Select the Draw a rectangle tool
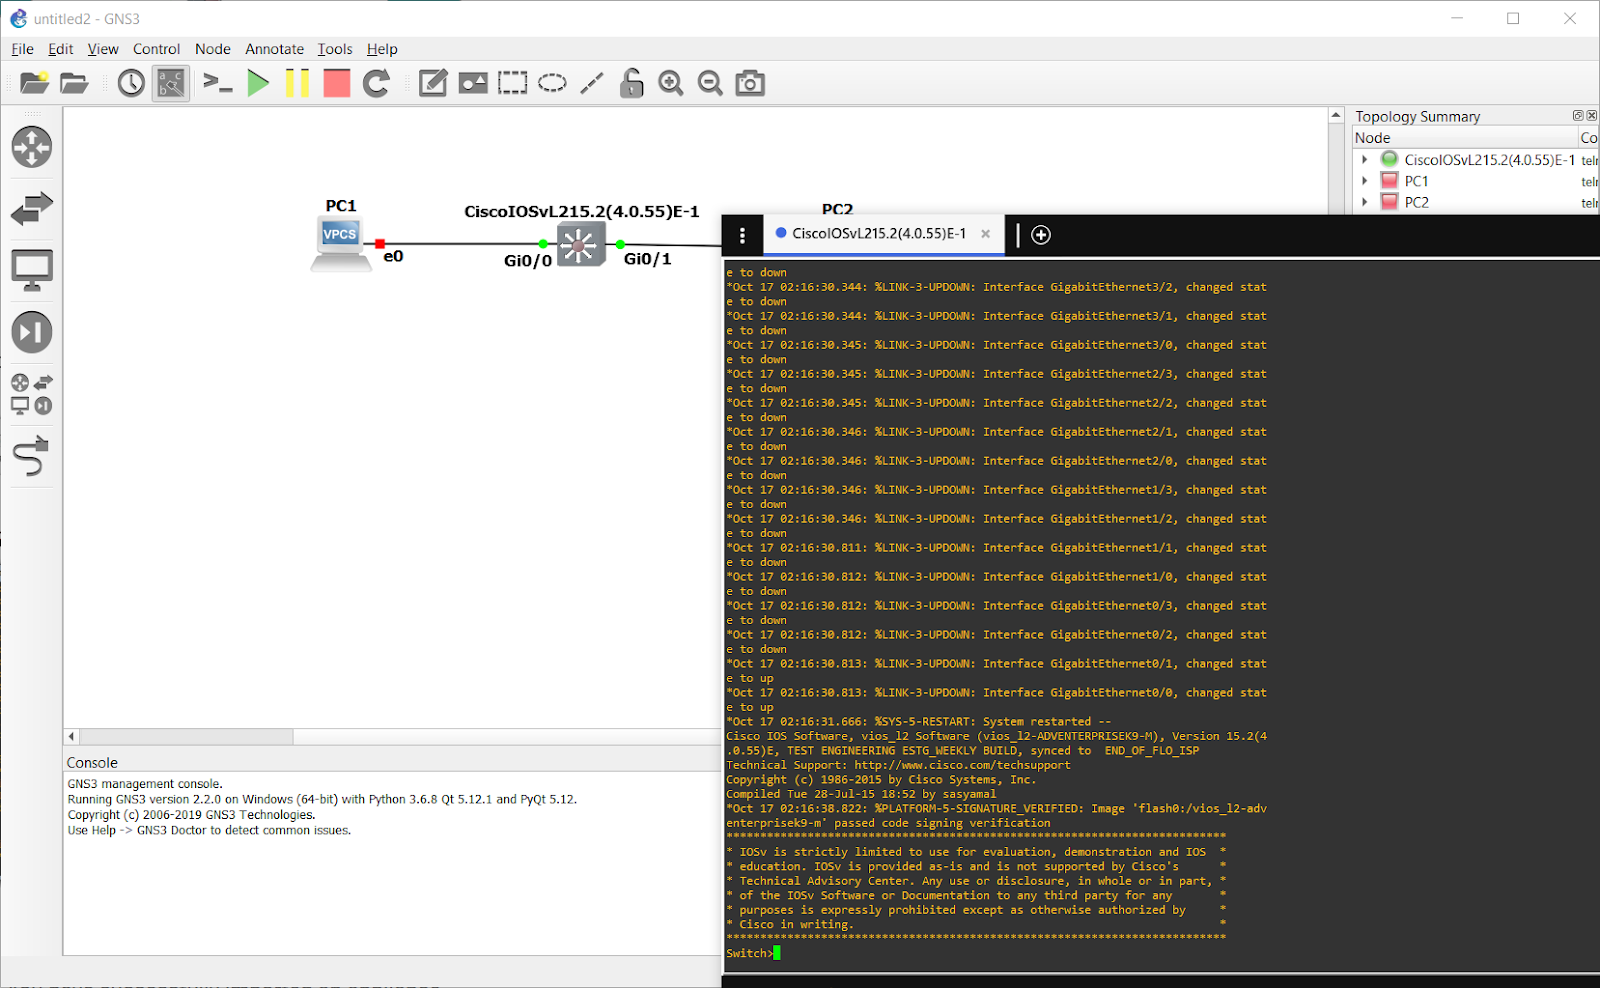The image size is (1600, 988). click(x=512, y=83)
